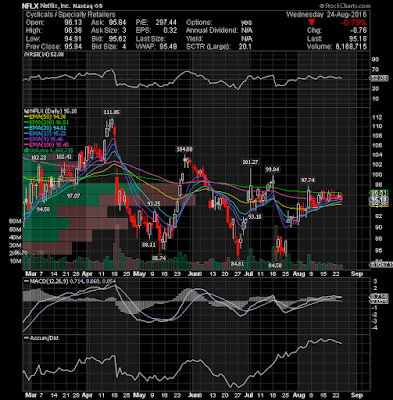Click the 93.38 price label
393x400 pixels.
pyautogui.click(x=255, y=217)
